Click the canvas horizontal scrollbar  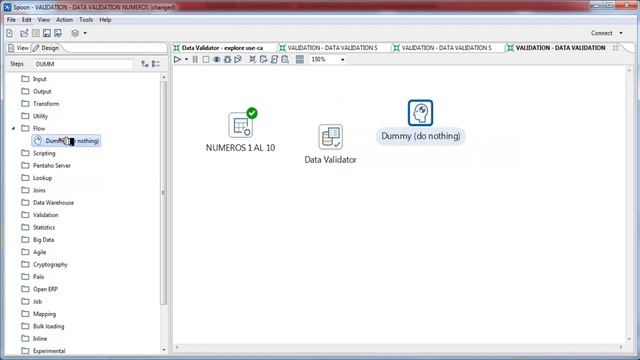(399, 347)
